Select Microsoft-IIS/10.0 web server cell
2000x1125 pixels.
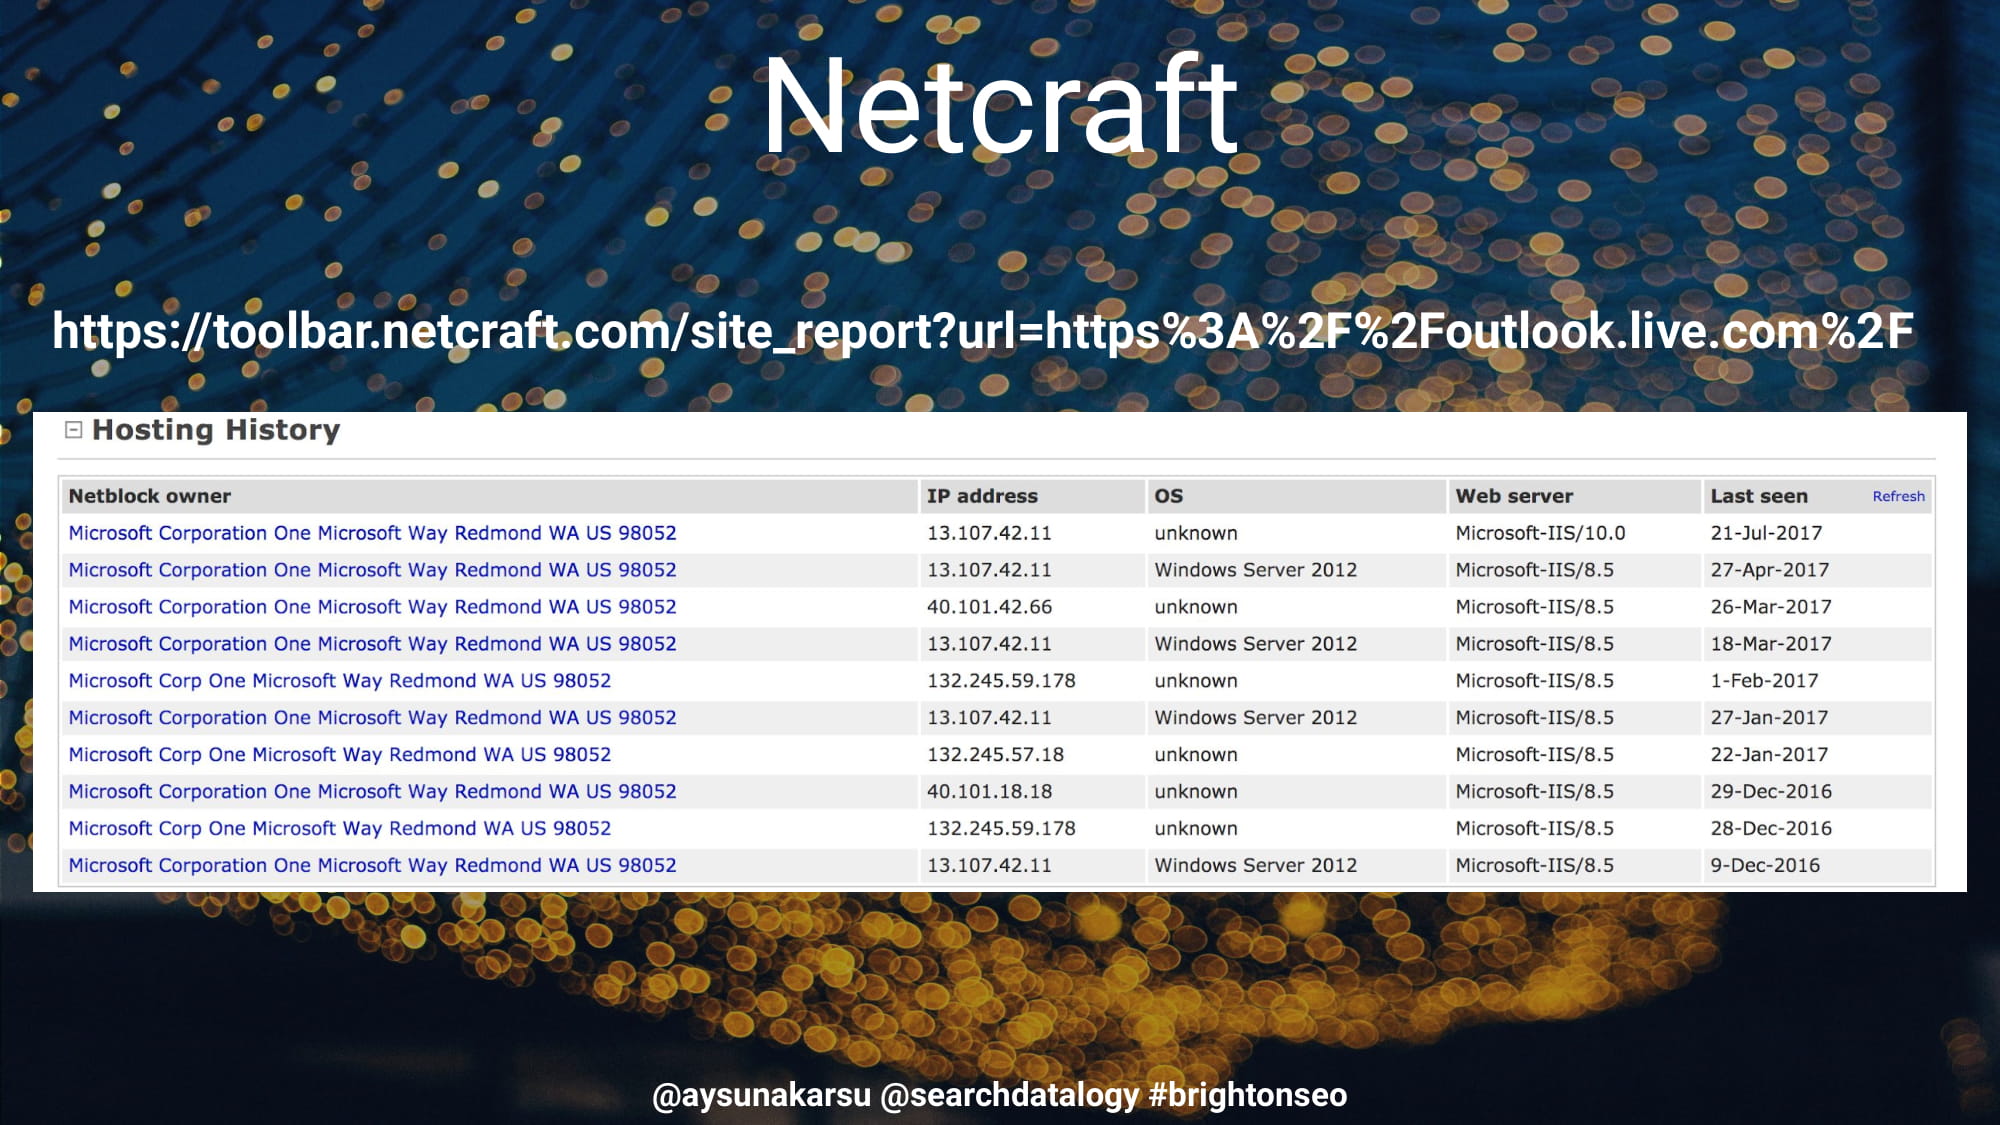click(x=1540, y=533)
